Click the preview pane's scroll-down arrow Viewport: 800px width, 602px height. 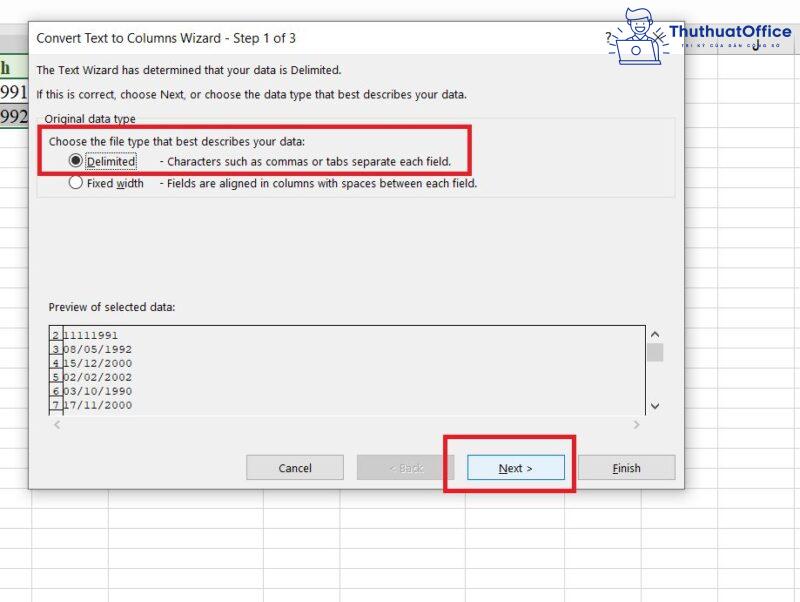point(655,406)
